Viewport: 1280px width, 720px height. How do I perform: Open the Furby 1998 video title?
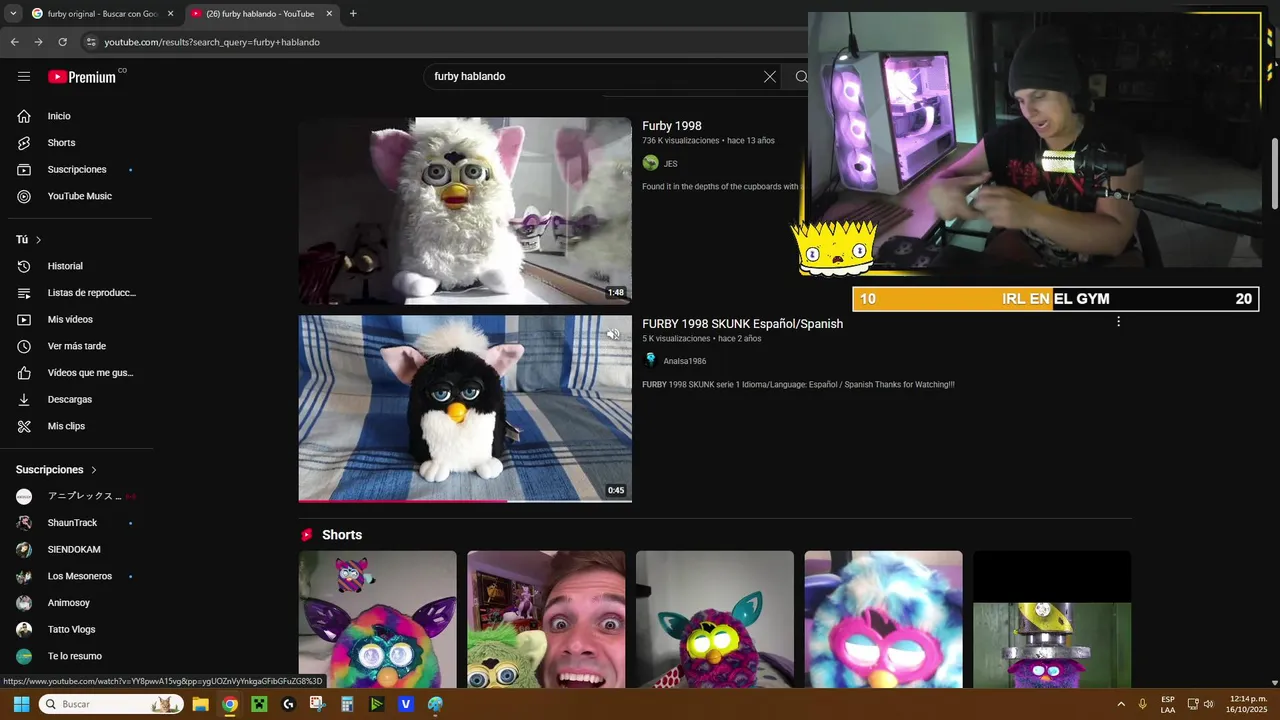[672, 126]
